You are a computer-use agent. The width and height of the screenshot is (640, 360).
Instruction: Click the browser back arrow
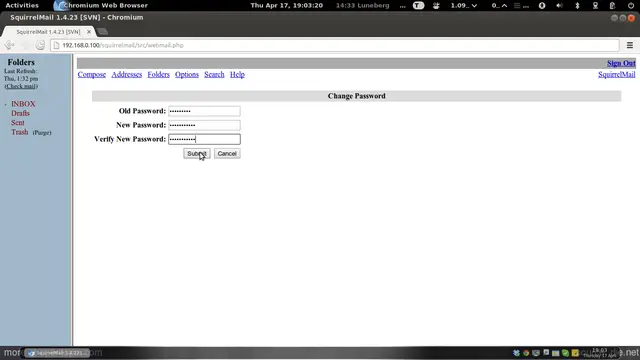pos(9,45)
